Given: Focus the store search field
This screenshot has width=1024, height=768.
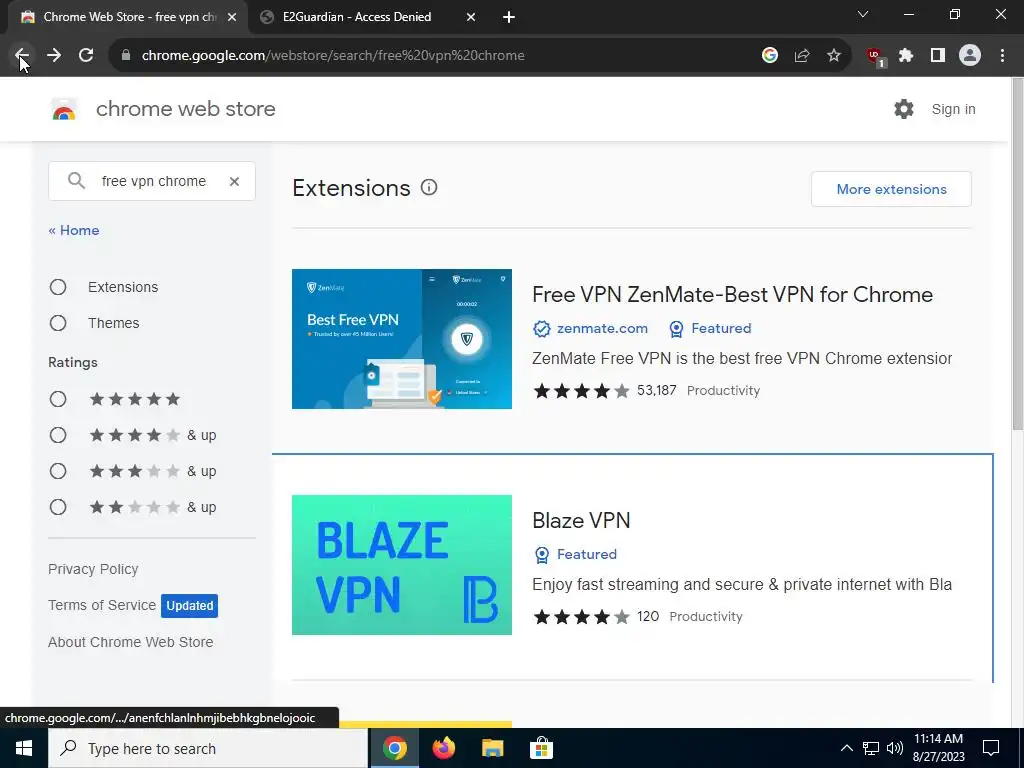Looking at the screenshot, I should click(153, 182).
